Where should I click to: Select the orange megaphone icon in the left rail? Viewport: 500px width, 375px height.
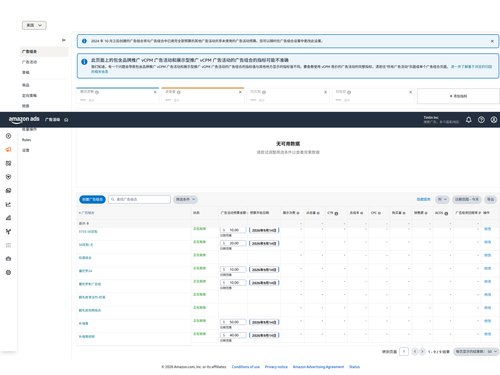(8, 150)
